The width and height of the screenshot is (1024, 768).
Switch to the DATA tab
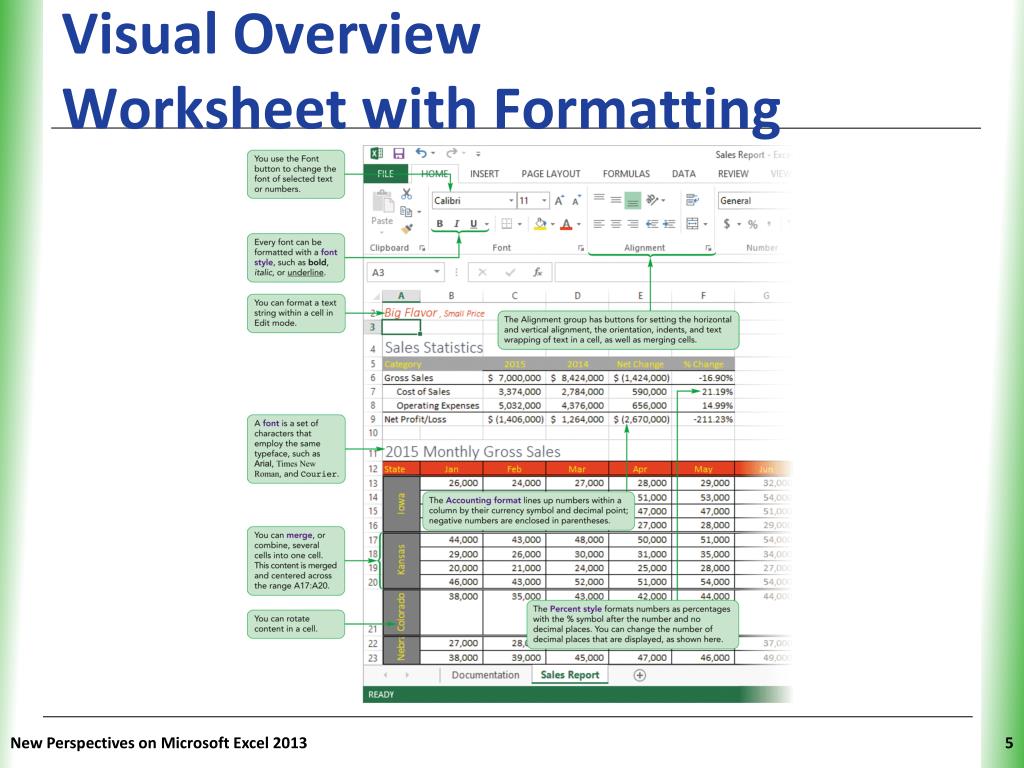pos(684,174)
